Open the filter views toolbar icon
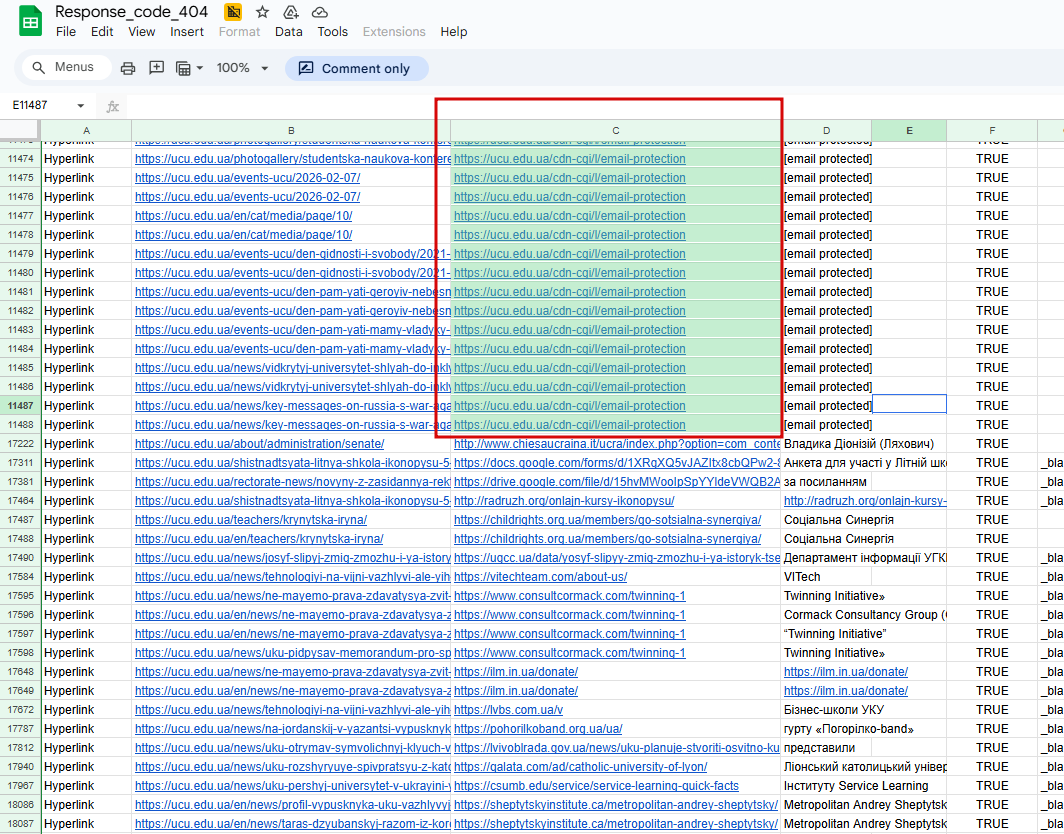The width and height of the screenshot is (1064, 834). [x=183, y=68]
